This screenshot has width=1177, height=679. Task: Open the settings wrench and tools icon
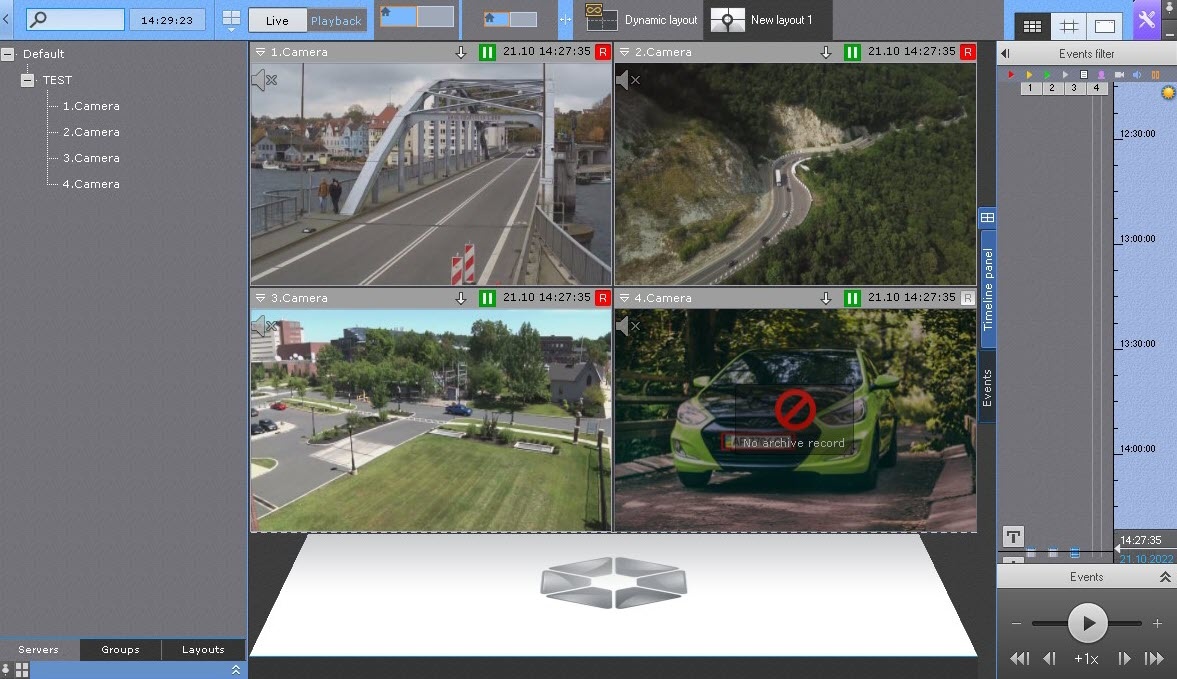1146,20
